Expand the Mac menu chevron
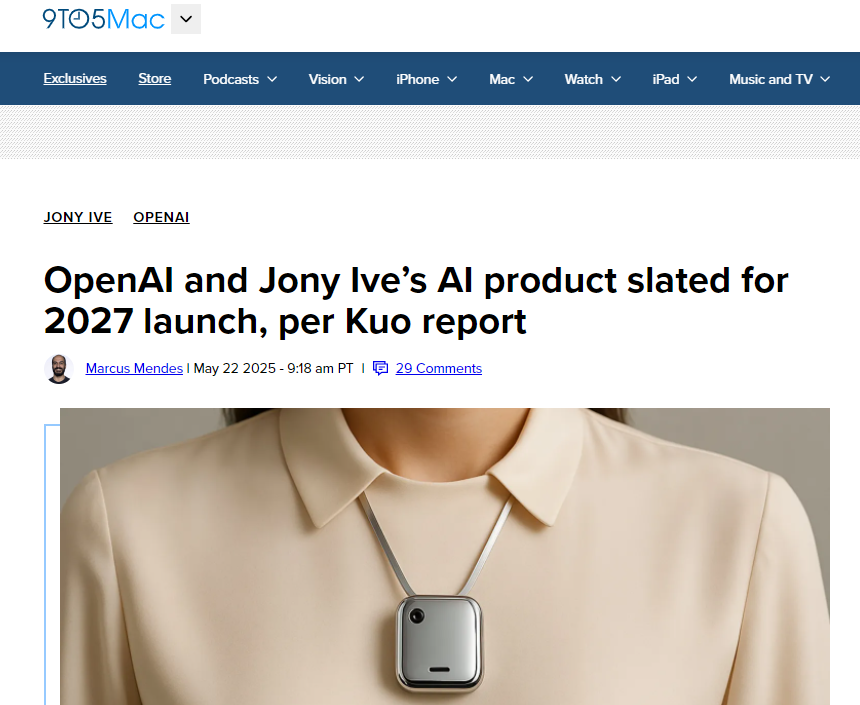The height and width of the screenshot is (705, 860). point(528,80)
